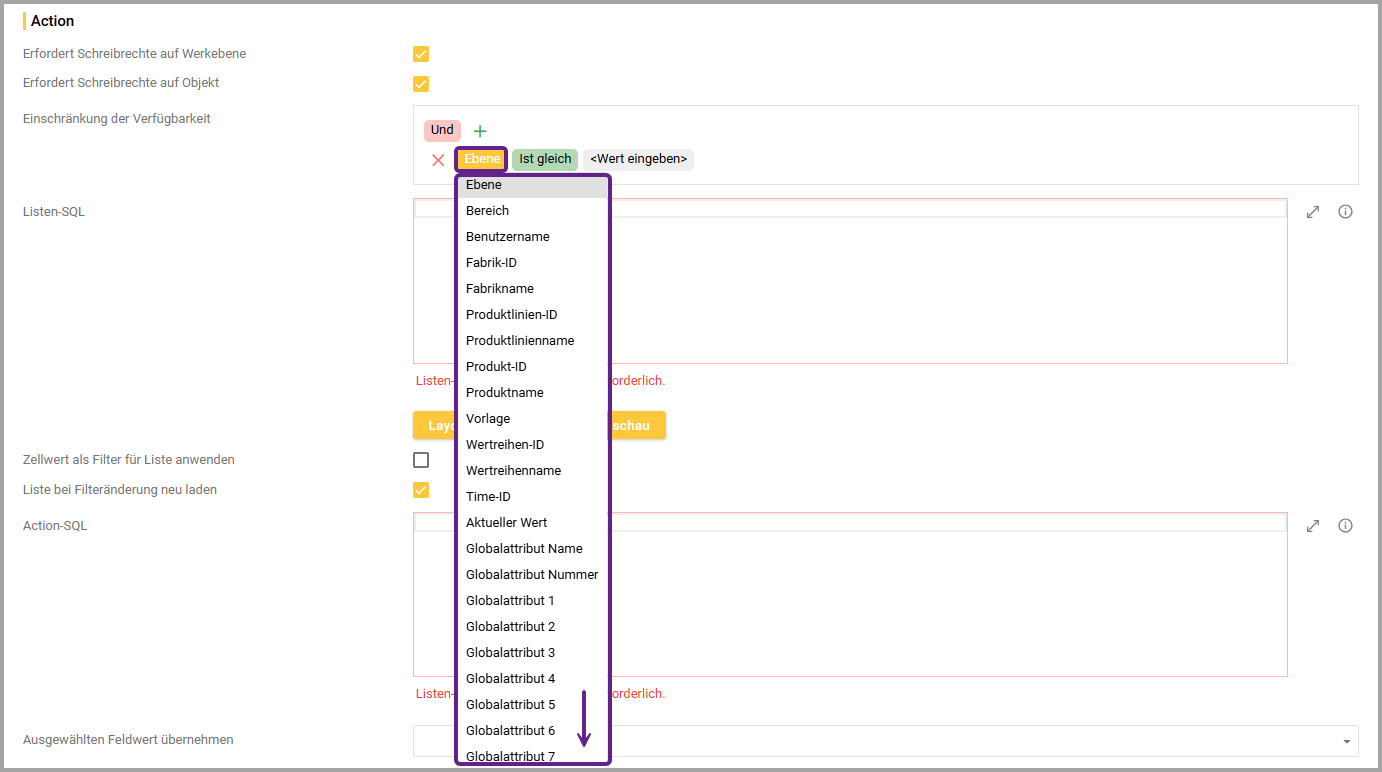The width and height of the screenshot is (1382, 772).
Task: Toggle 'Liste bei Filteränderung neu laden' checkbox
Action: pyautogui.click(x=421, y=490)
